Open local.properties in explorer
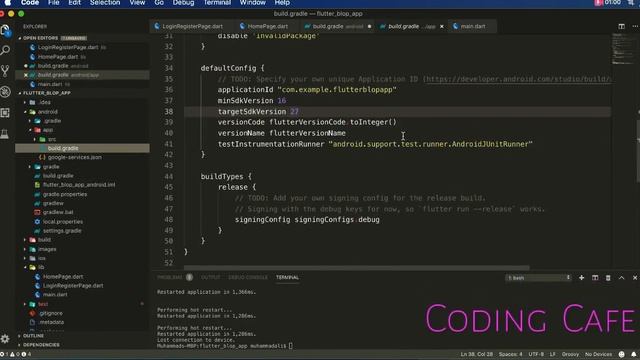This screenshot has height=360, width=640. 62,222
